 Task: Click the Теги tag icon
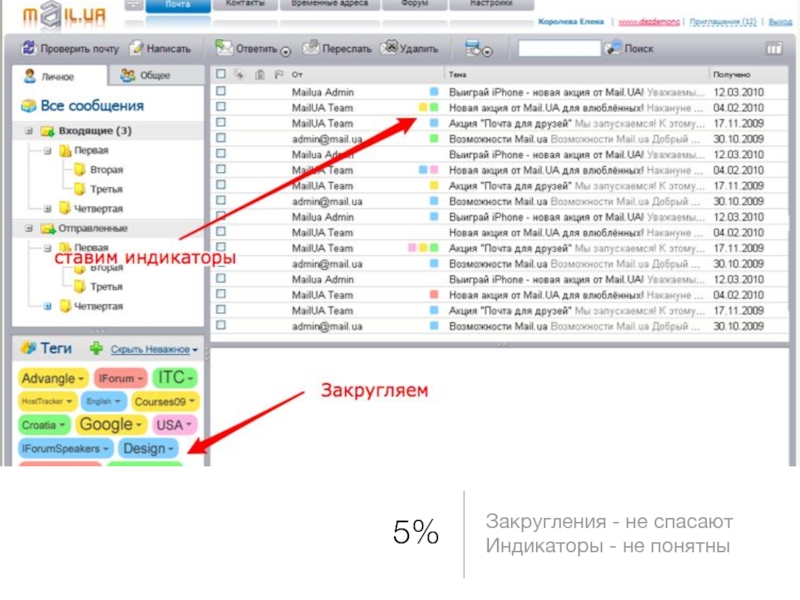(28, 348)
